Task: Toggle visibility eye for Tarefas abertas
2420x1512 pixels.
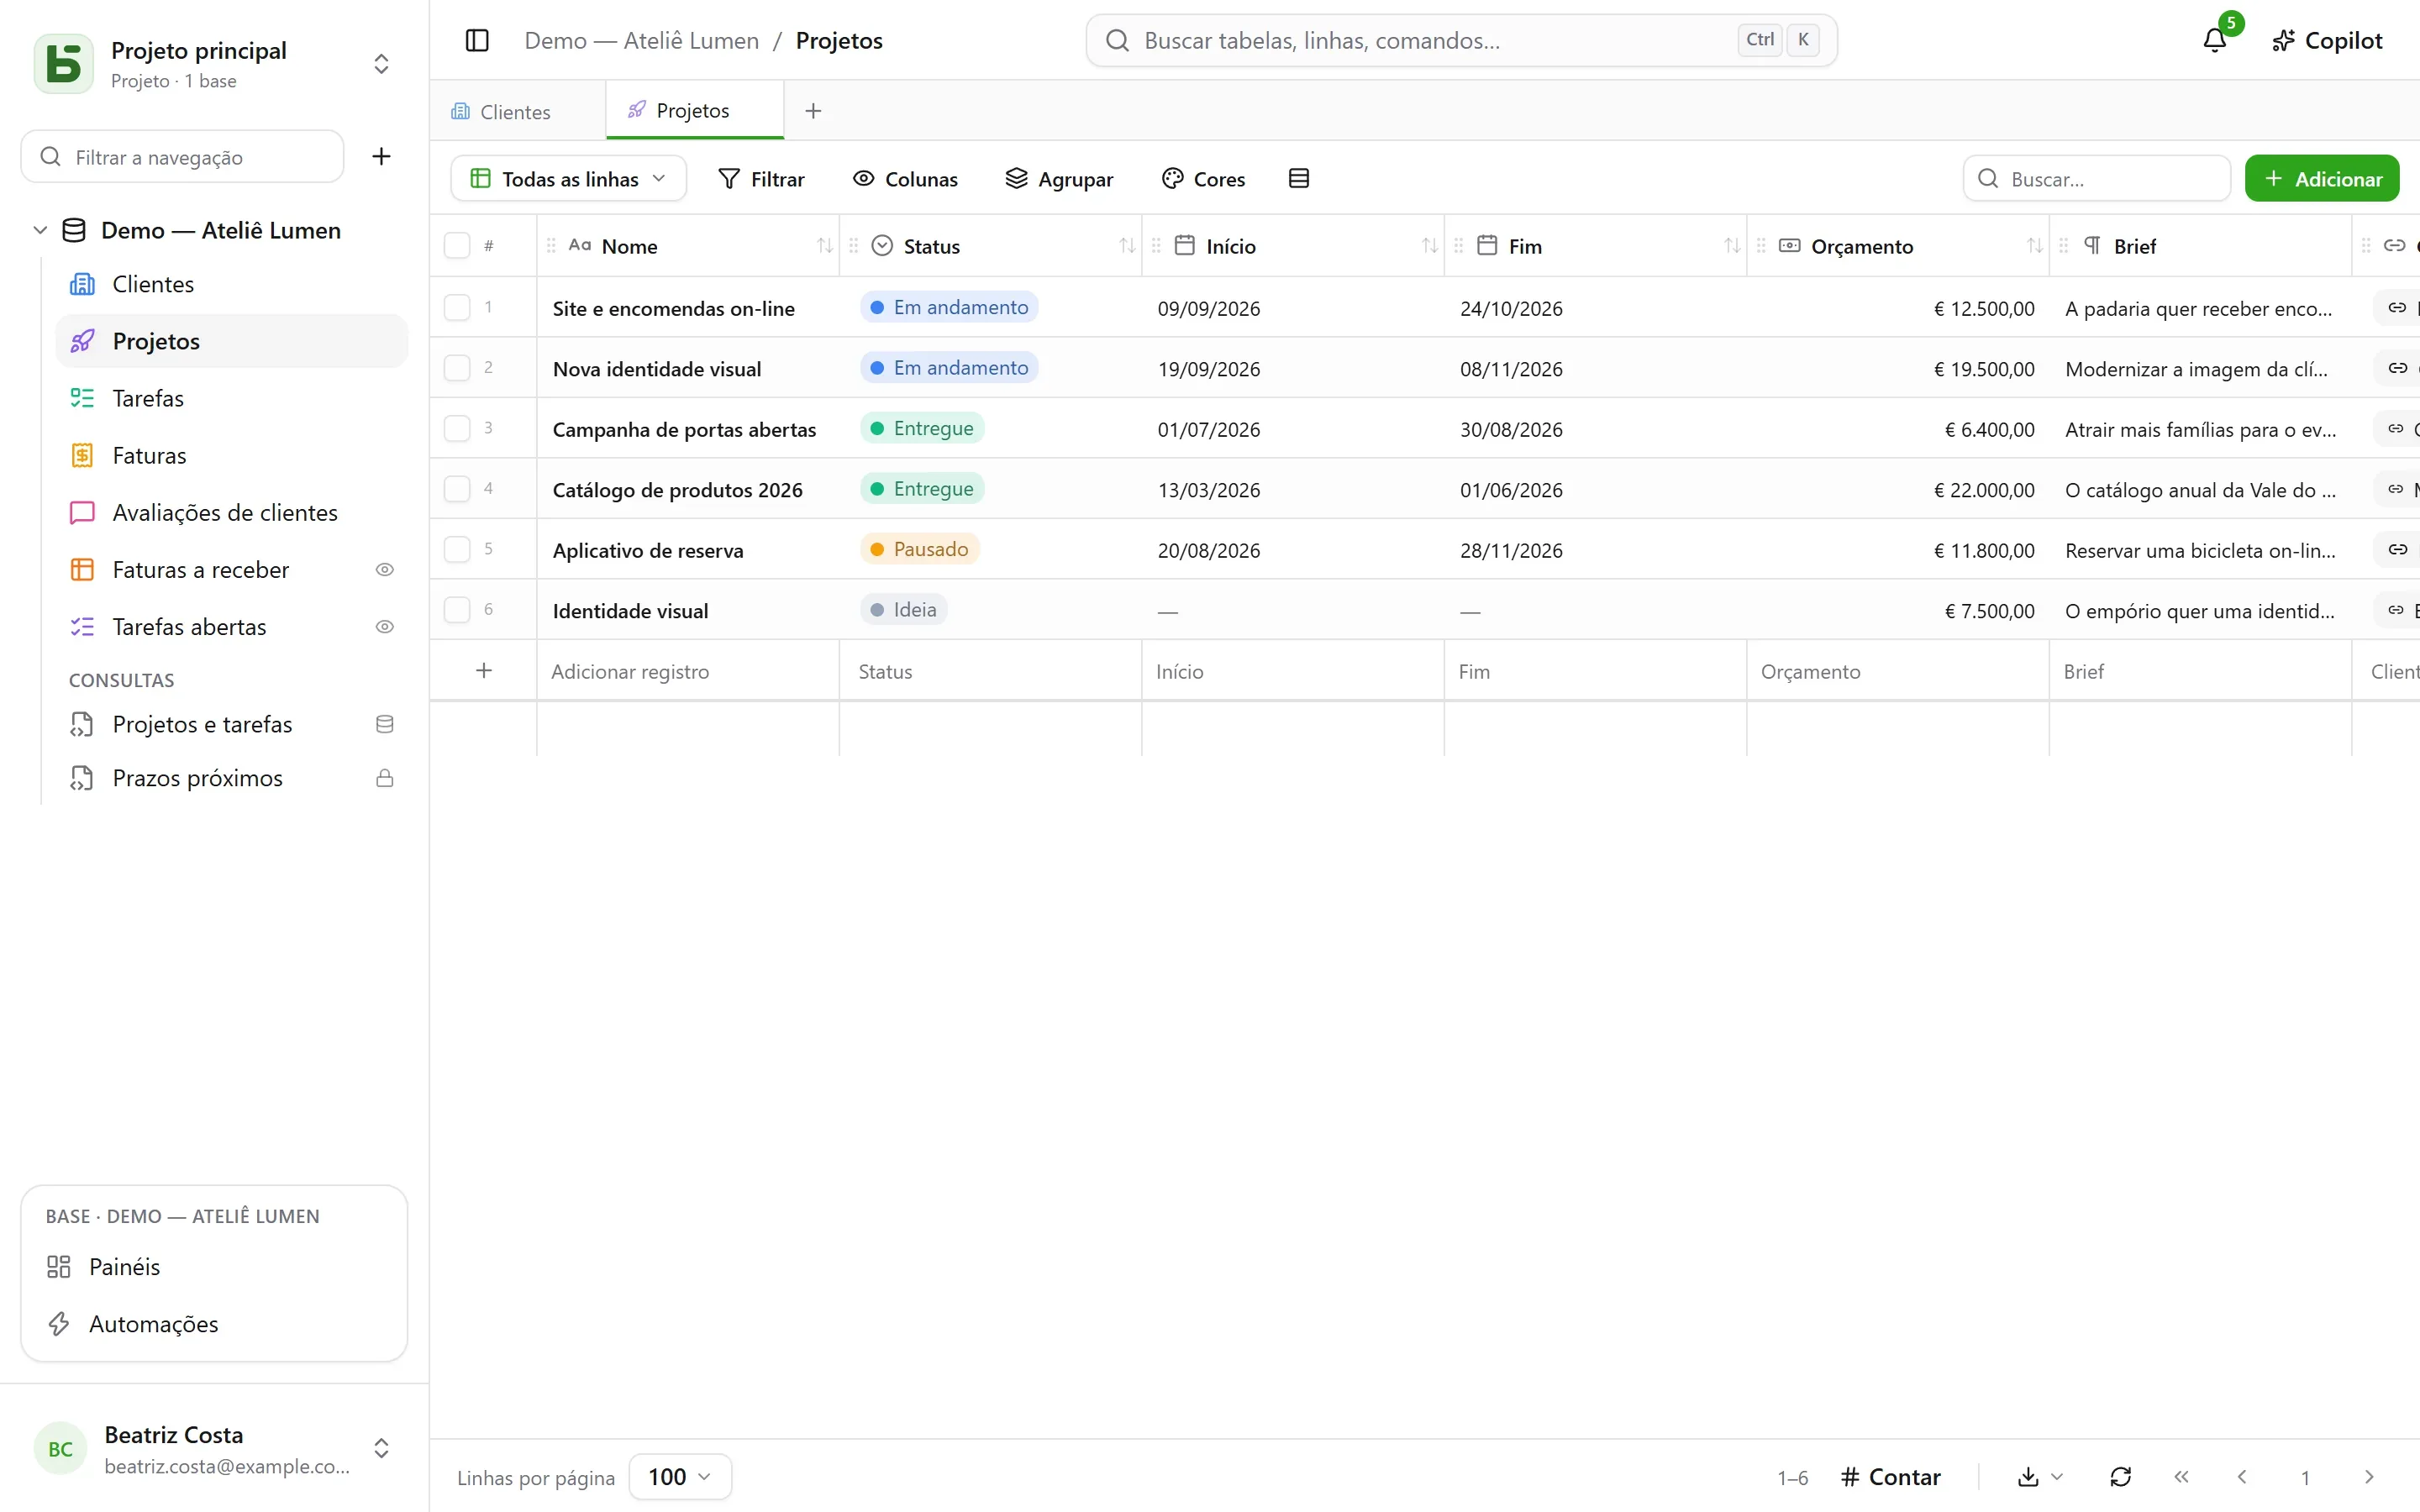Action: click(384, 627)
